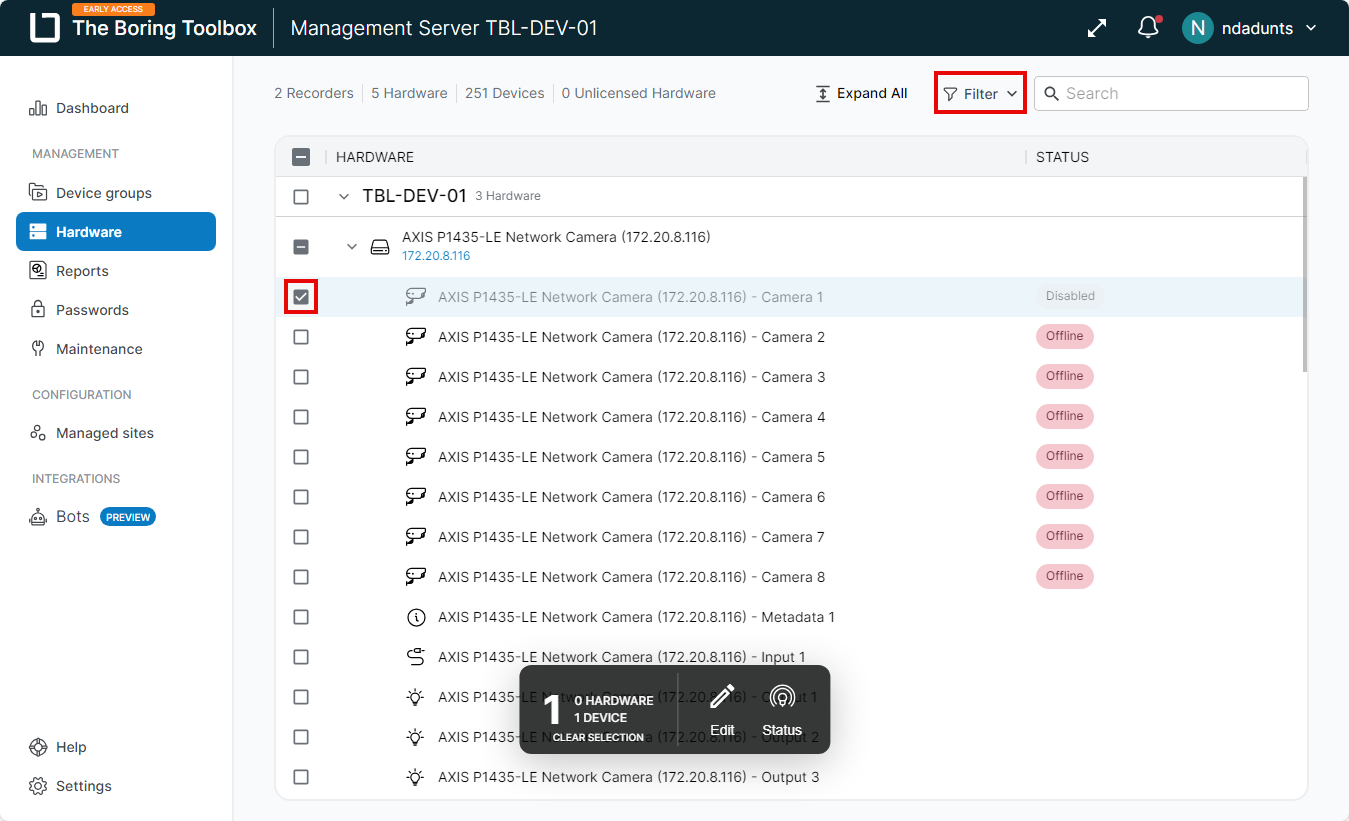Click the STATUS column header

point(1062,157)
